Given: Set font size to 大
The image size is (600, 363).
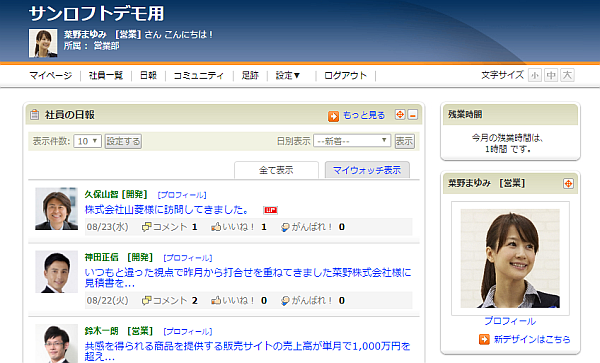Looking at the screenshot, I should 567,75.
